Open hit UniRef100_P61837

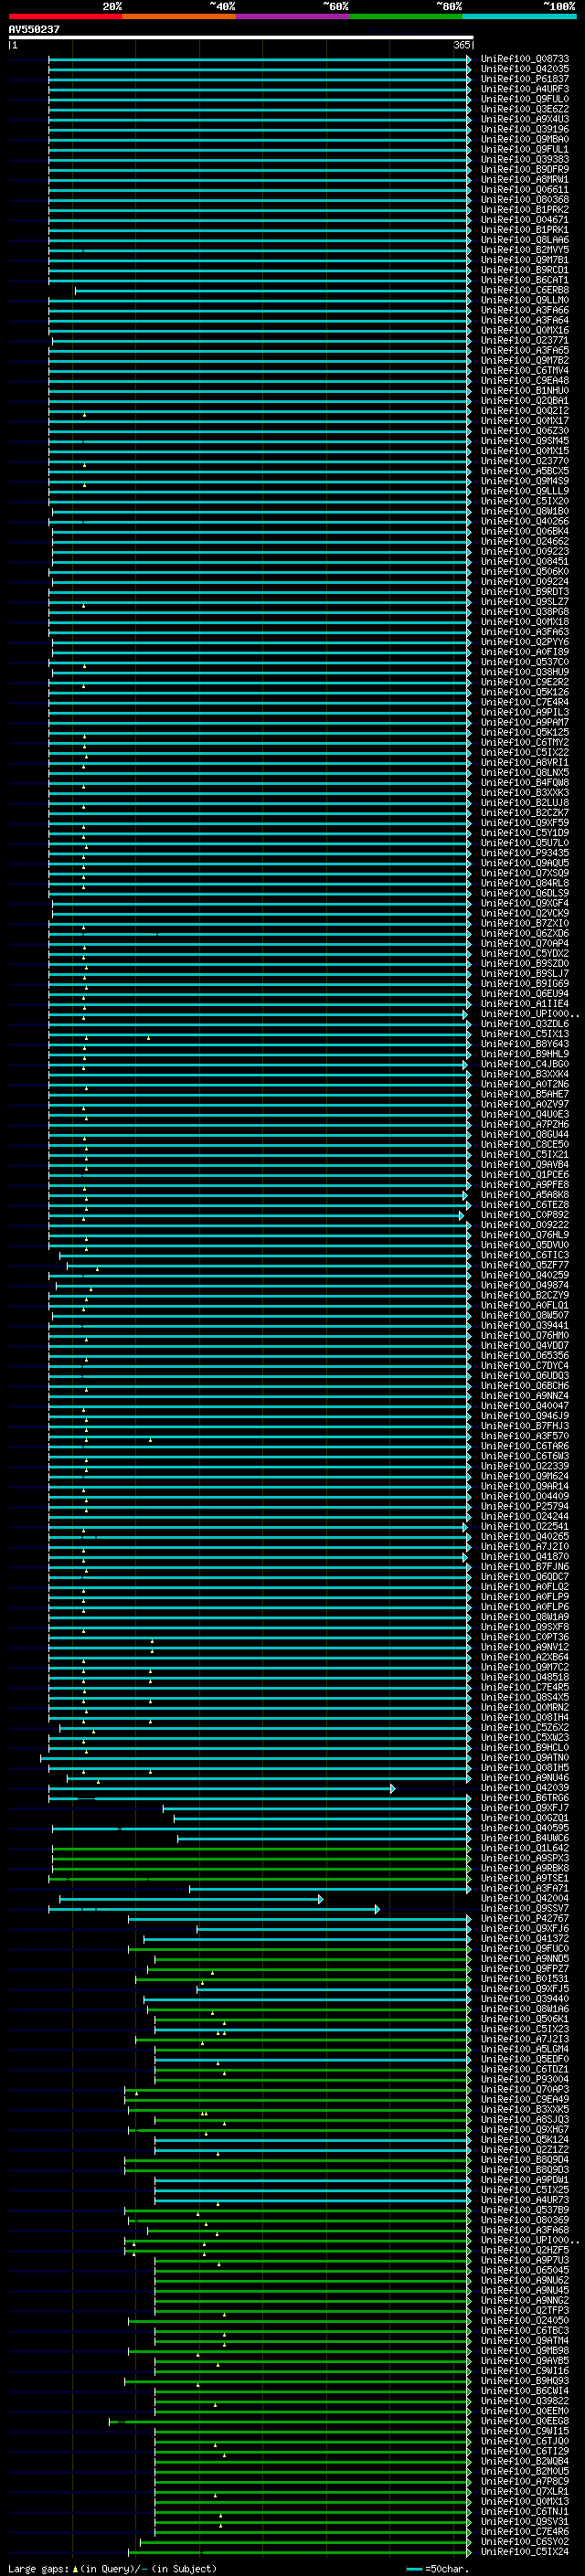[525, 79]
